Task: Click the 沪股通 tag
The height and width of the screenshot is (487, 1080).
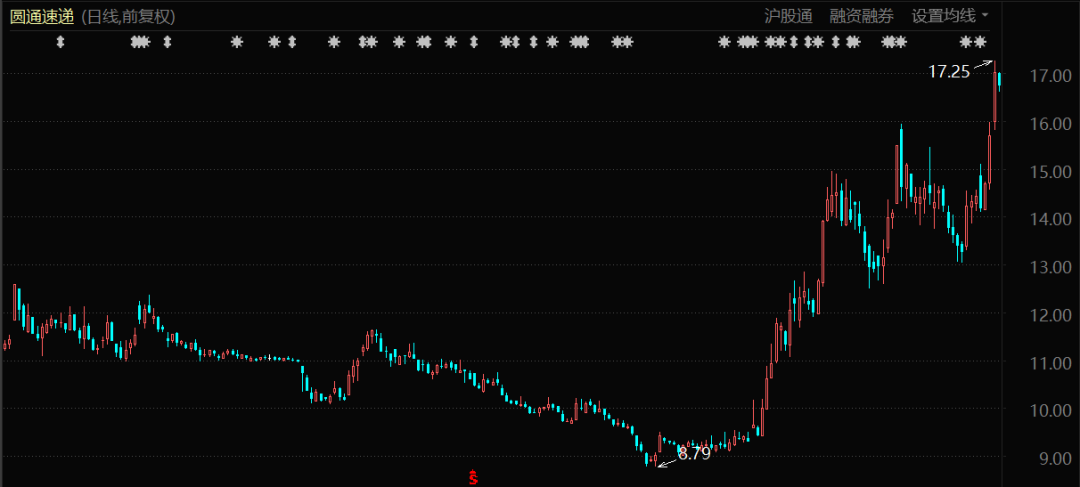Action: coord(788,16)
